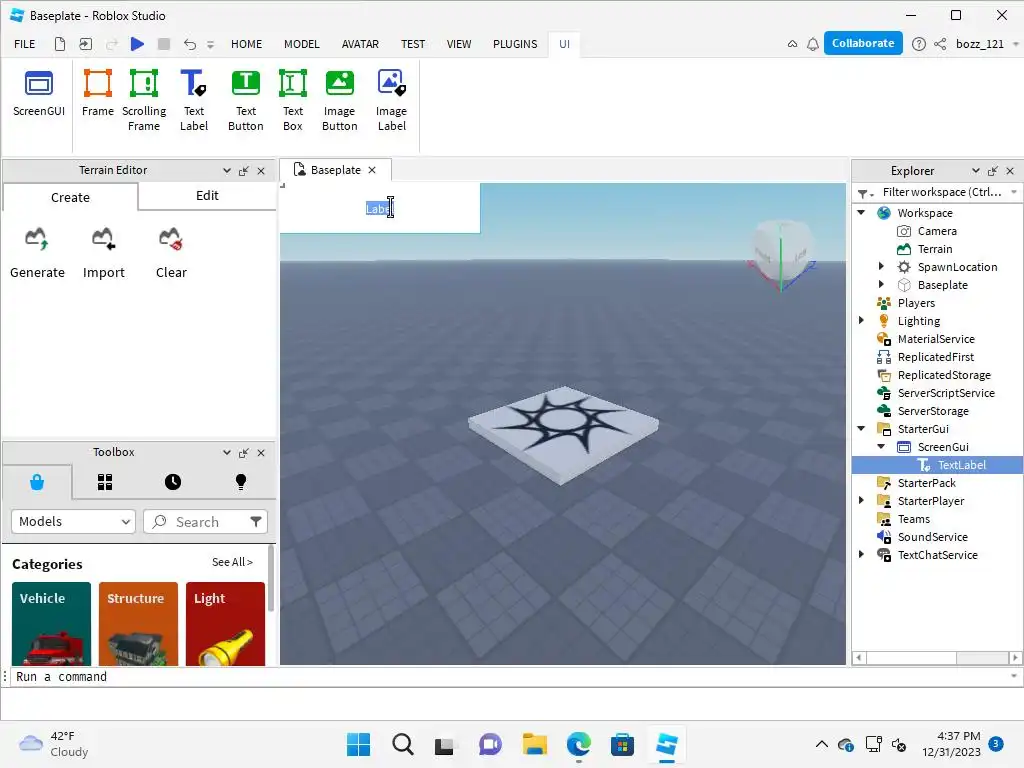The image size is (1024, 768).
Task: Click the Run a command bar
Action: pos(509,677)
